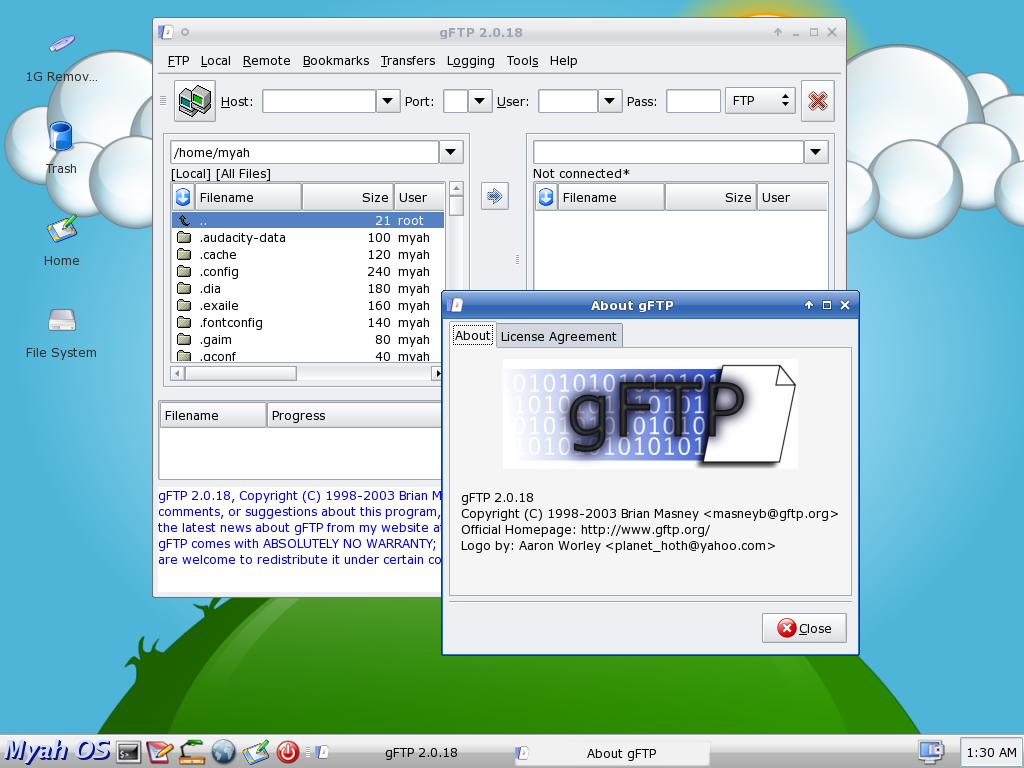Click the blue sort arrow in local file list header
The height and width of the screenshot is (768, 1024).
tap(183, 197)
